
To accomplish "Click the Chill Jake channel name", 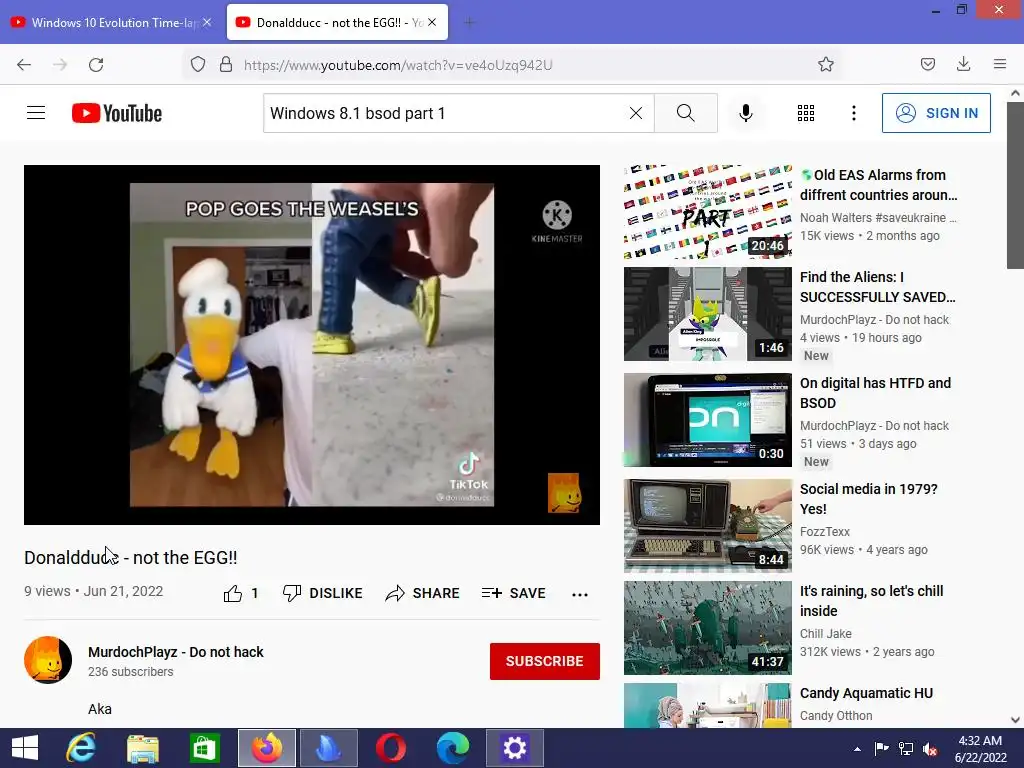I will 825,633.
